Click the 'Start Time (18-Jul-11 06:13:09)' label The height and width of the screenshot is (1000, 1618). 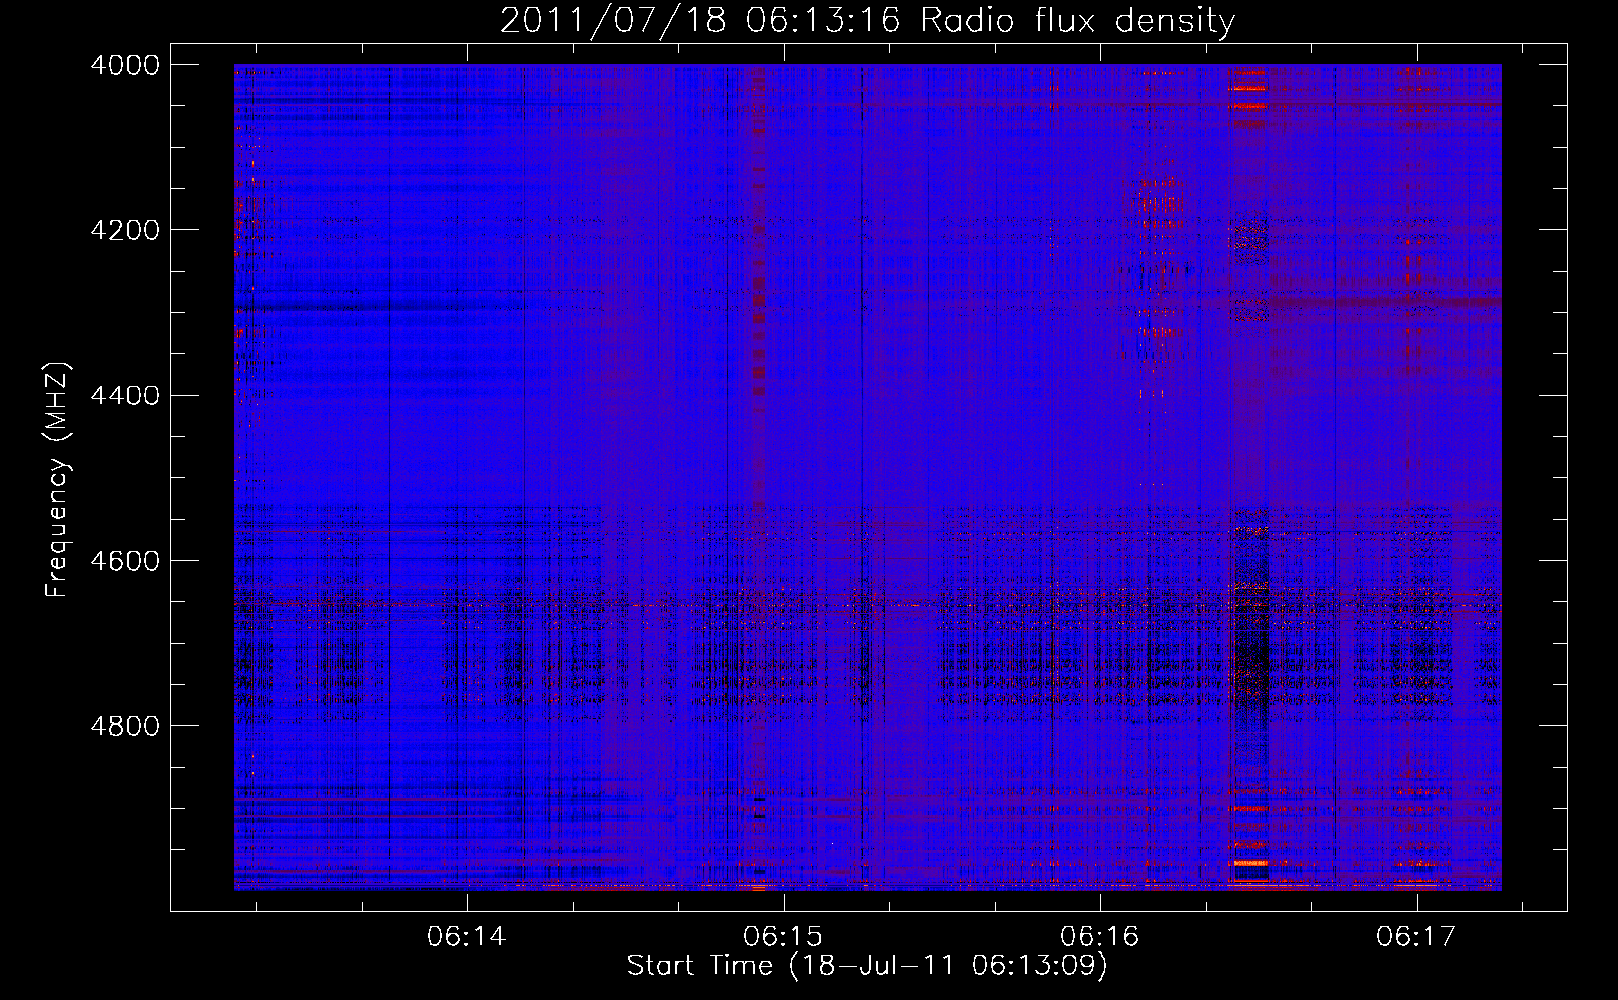(867, 966)
